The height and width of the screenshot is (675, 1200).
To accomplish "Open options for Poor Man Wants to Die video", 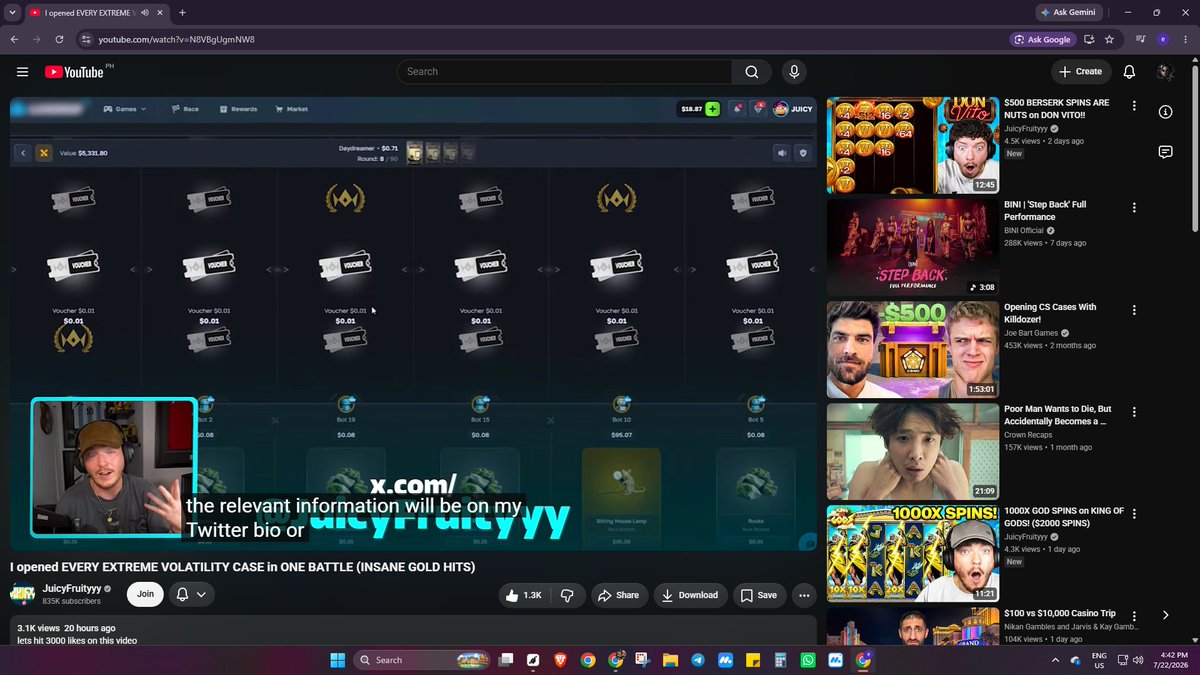I will click(1134, 412).
